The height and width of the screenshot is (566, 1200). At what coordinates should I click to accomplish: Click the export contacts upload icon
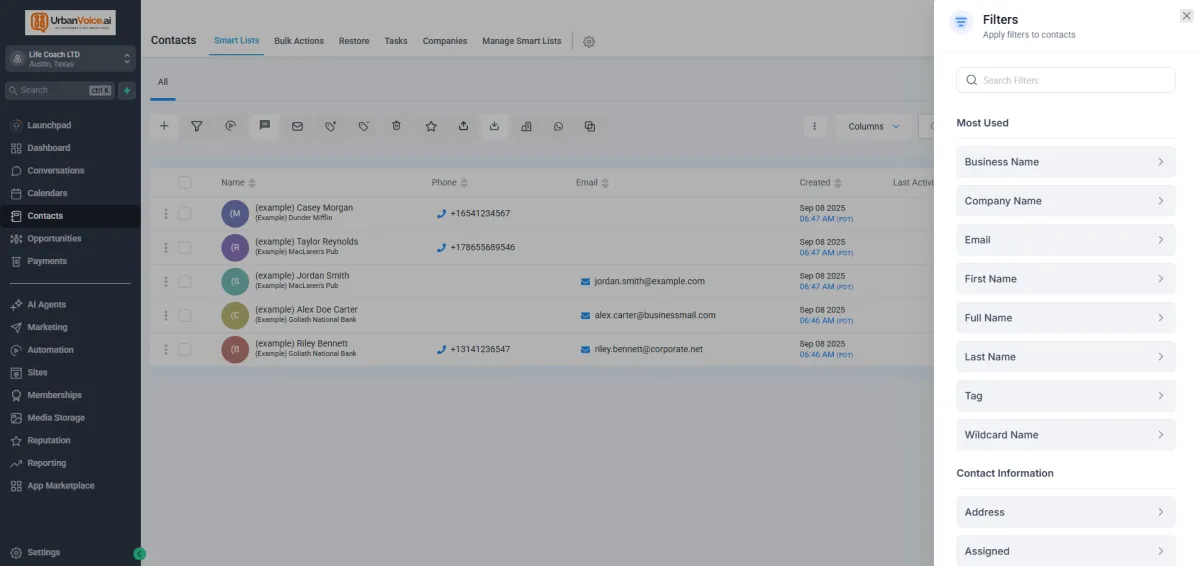click(x=463, y=126)
